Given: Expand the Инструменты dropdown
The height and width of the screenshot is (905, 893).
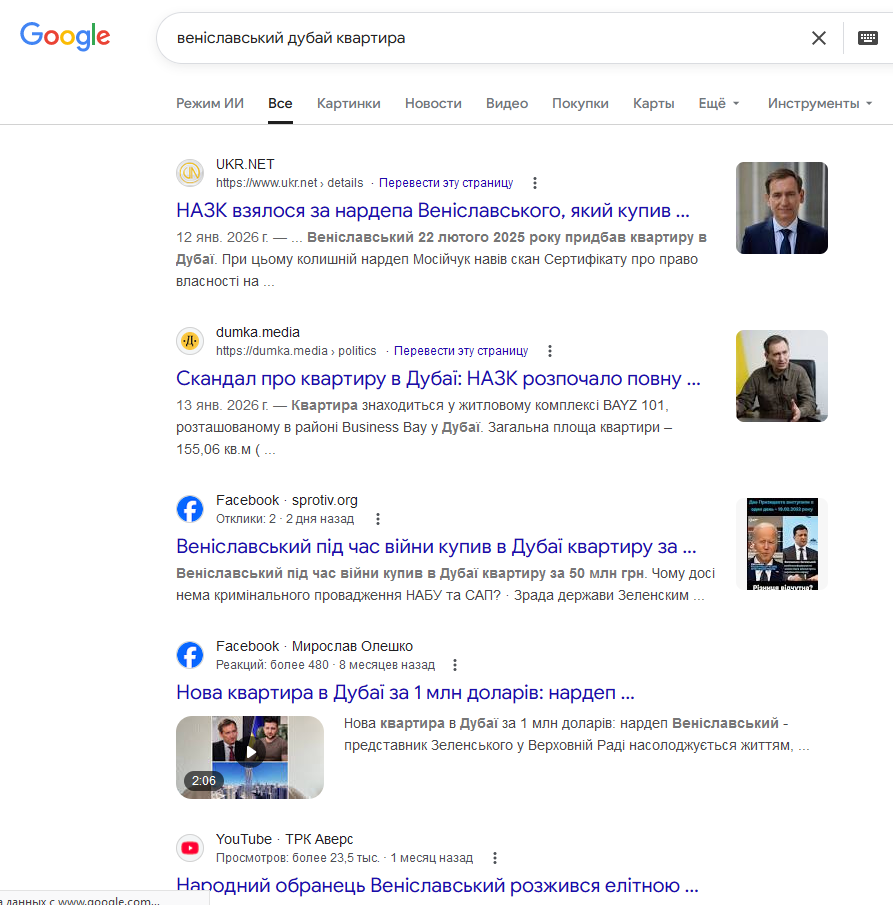Looking at the screenshot, I should point(820,103).
